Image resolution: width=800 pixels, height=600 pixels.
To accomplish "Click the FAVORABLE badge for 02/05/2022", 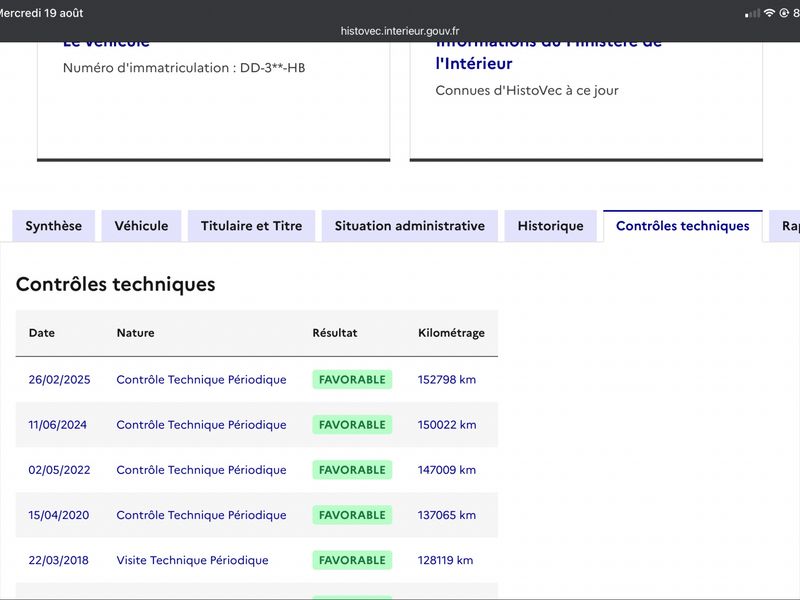I will (x=352, y=470).
